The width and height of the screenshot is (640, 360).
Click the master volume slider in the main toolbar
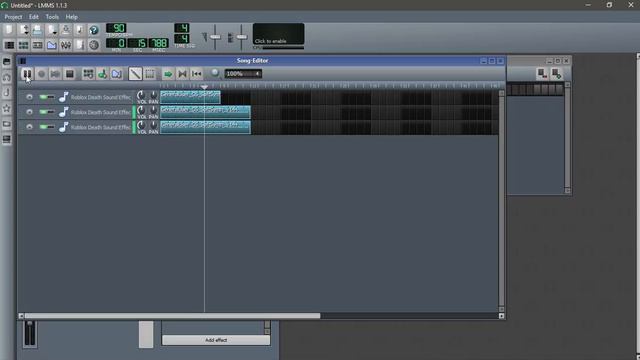coord(215,37)
